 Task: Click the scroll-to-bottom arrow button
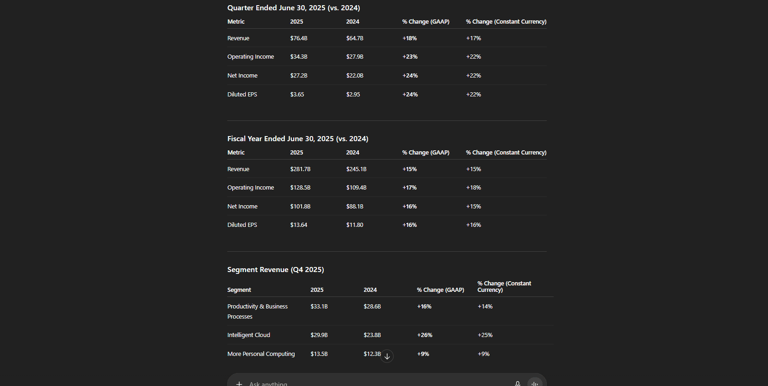tap(387, 356)
